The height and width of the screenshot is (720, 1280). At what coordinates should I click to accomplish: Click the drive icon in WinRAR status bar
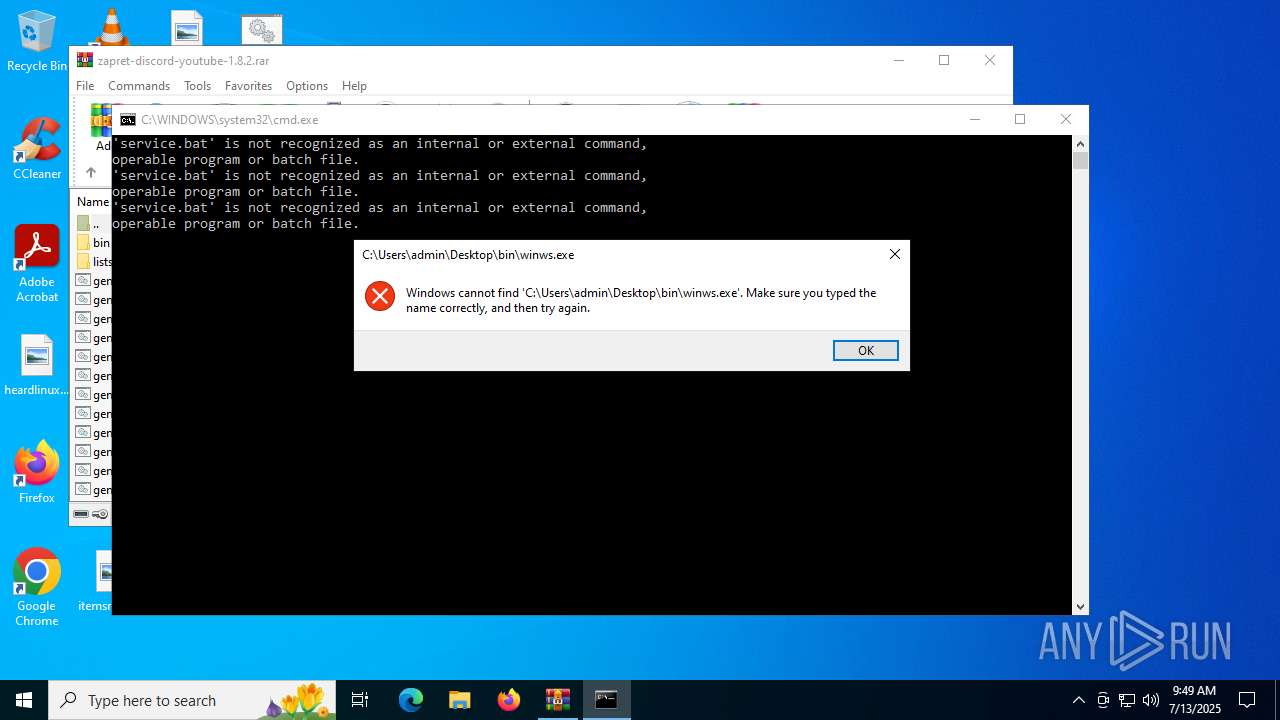[82, 514]
